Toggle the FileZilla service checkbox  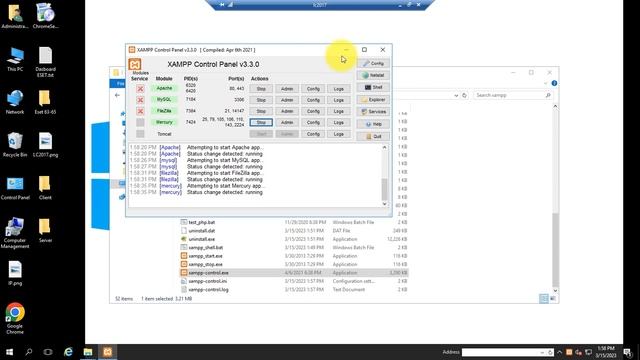[140, 111]
